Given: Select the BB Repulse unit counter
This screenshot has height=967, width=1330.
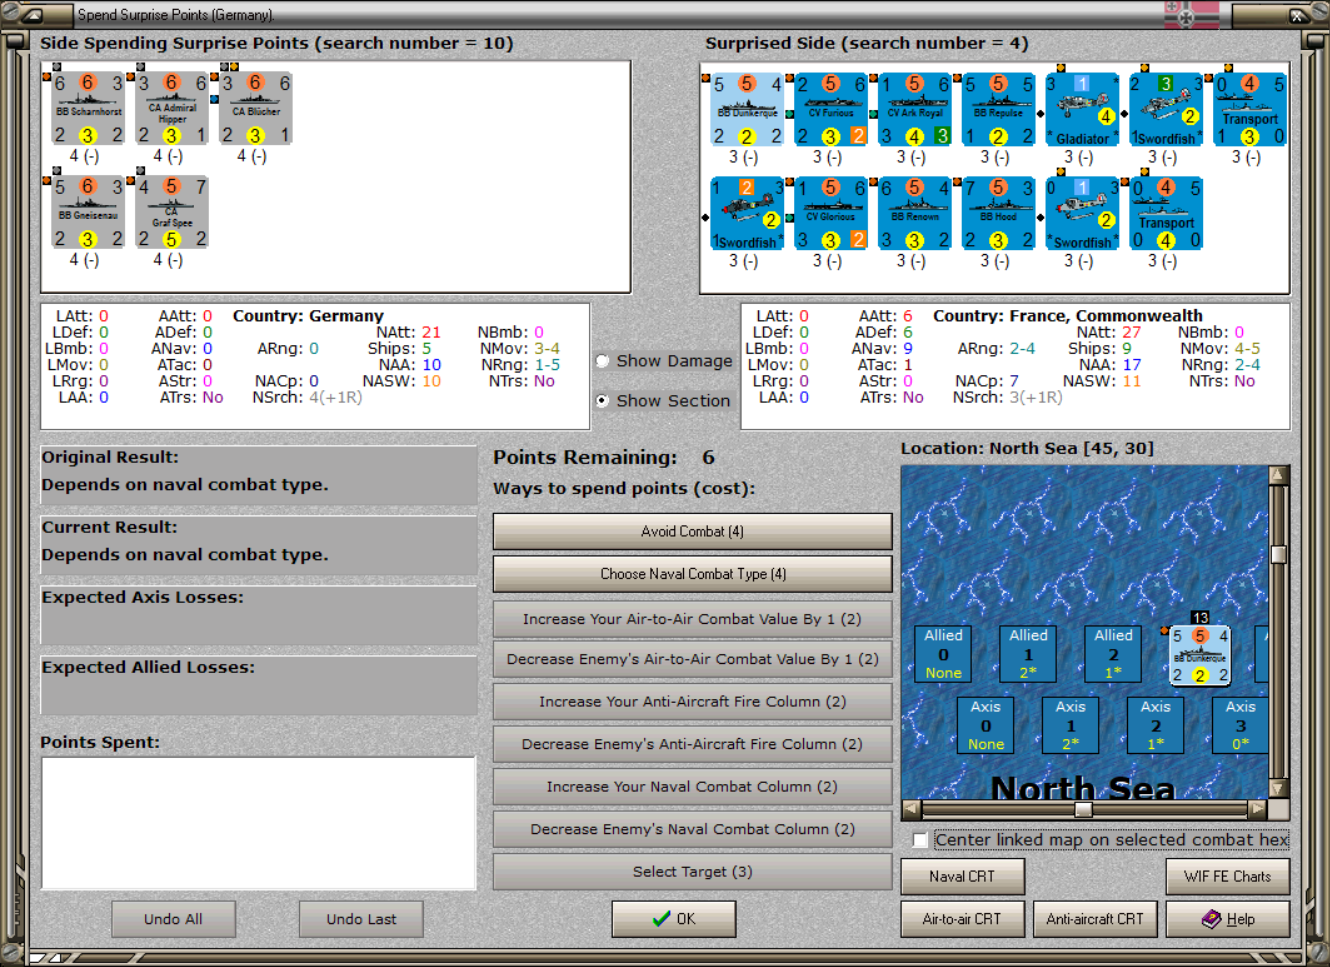Looking at the screenshot, I should coord(999,110).
